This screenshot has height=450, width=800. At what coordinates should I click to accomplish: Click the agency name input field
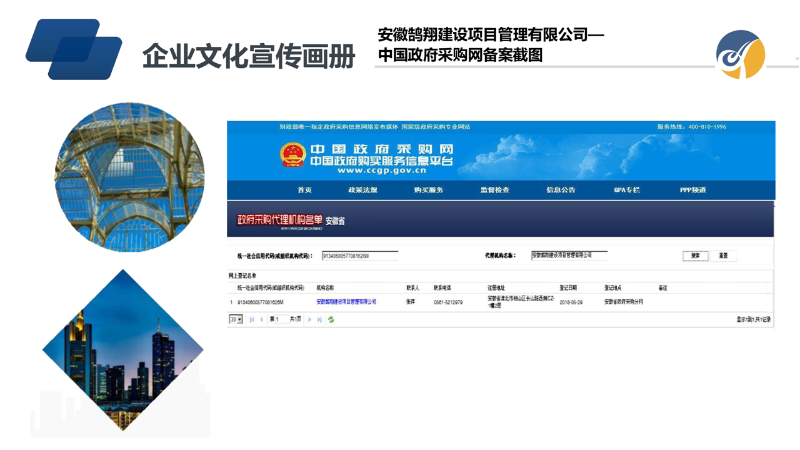coord(568,255)
